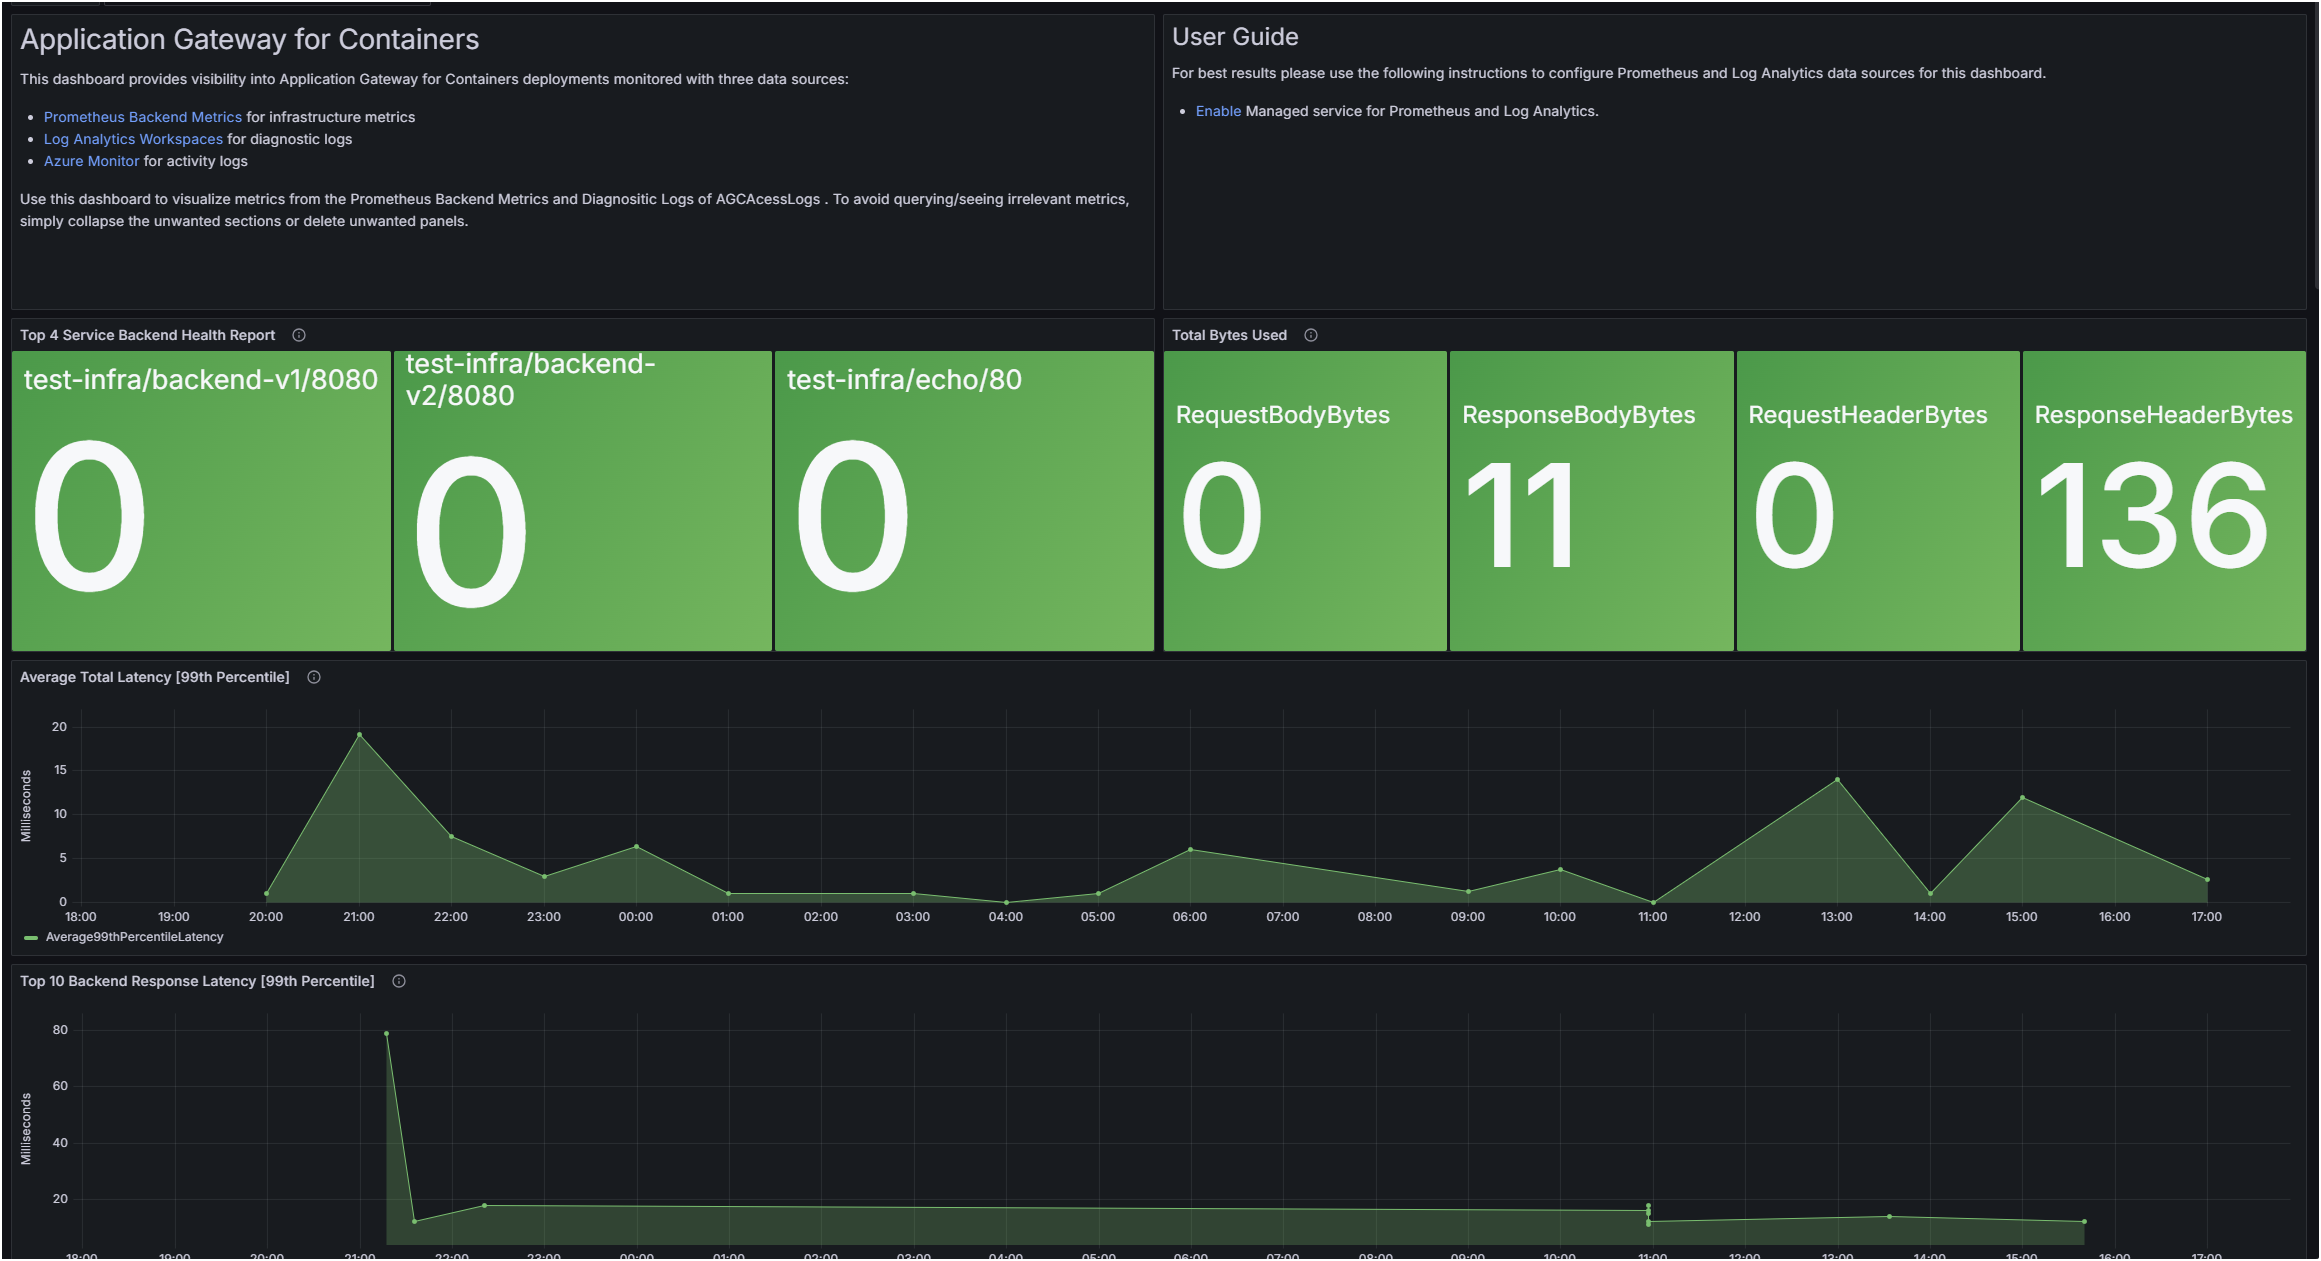The width and height of the screenshot is (2321, 1261).
Task: Open Average Total Latency panel title menu
Action: coord(154,677)
